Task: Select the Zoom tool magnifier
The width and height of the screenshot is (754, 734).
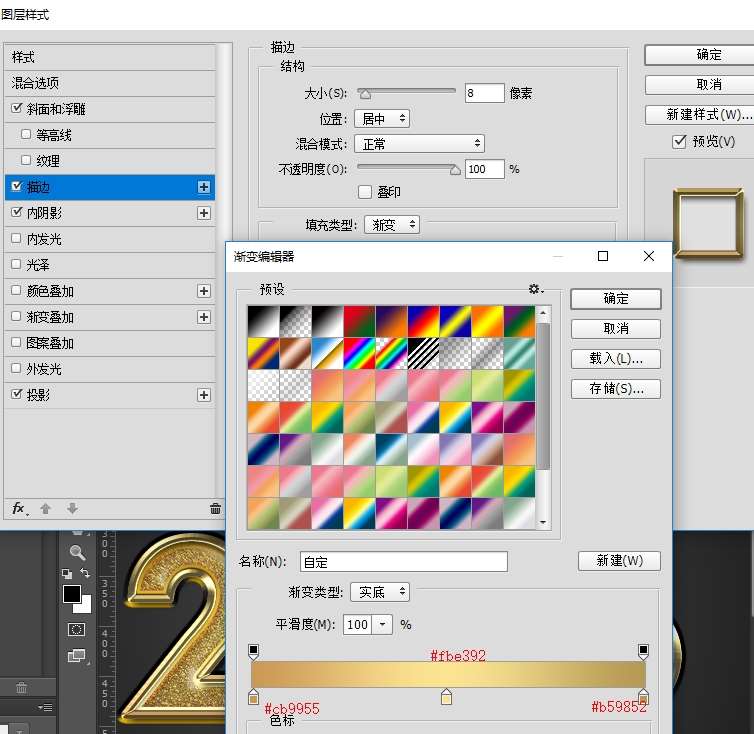Action: click(77, 552)
